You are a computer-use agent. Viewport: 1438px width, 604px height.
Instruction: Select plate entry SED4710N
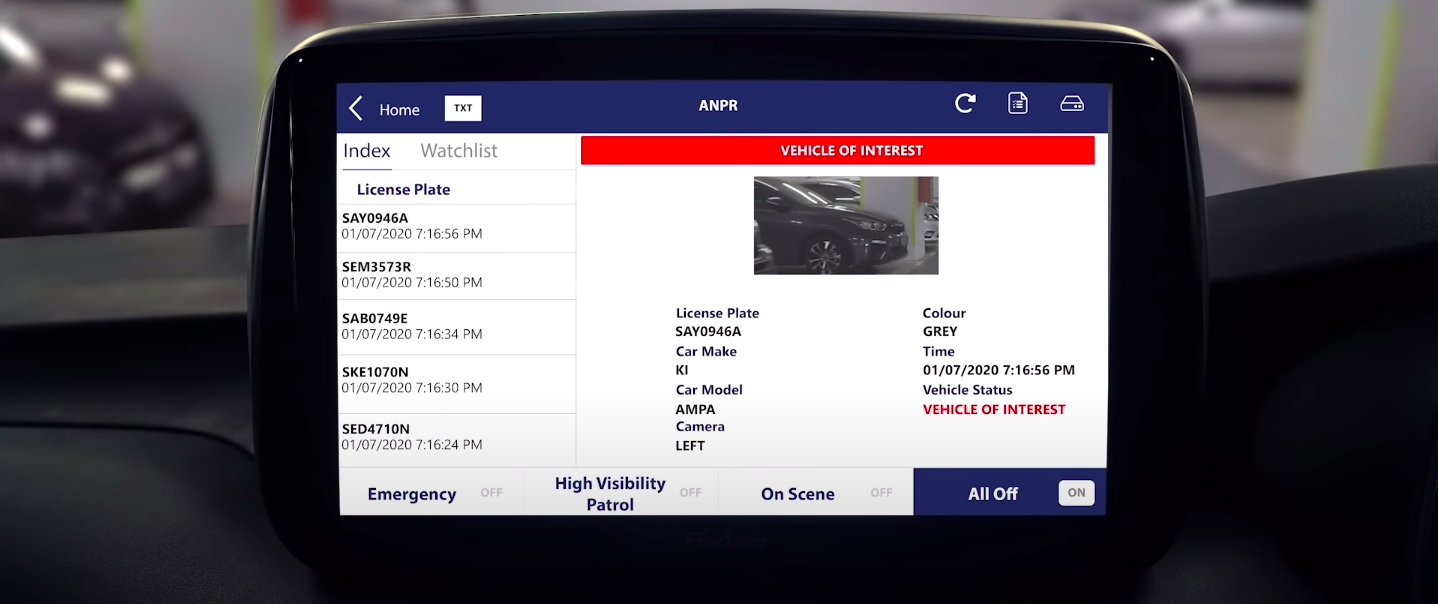tap(457, 438)
